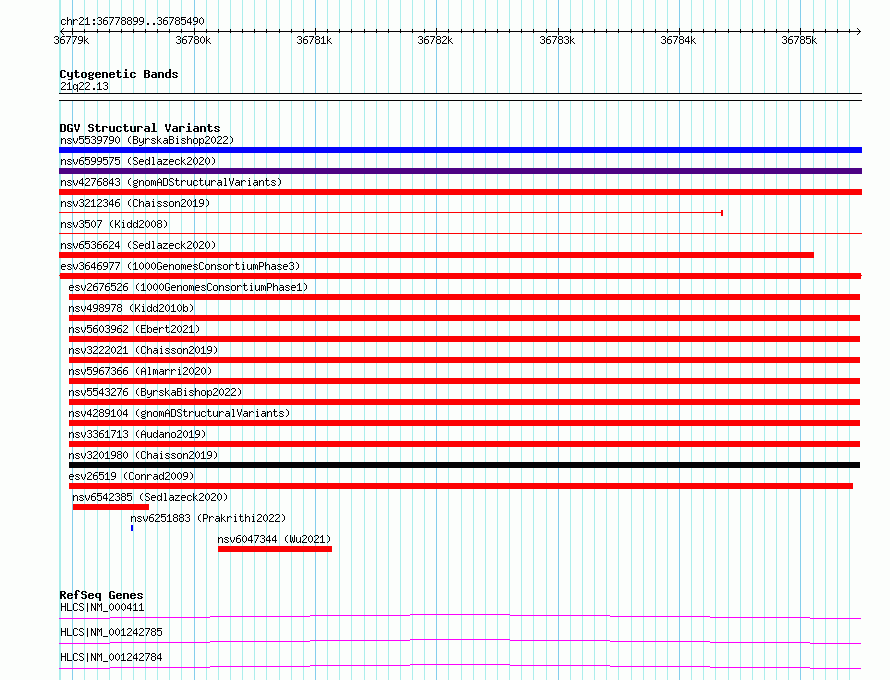Click the nsv3361713 (Audano2019) label
The image size is (890, 680).
click(137, 434)
